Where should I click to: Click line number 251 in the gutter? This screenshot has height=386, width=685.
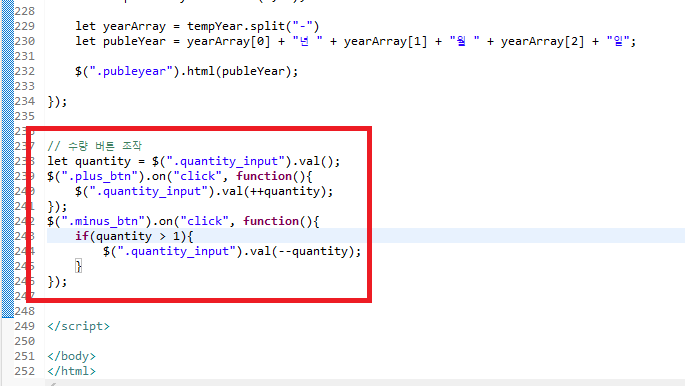pyautogui.click(x=24, y=356)
